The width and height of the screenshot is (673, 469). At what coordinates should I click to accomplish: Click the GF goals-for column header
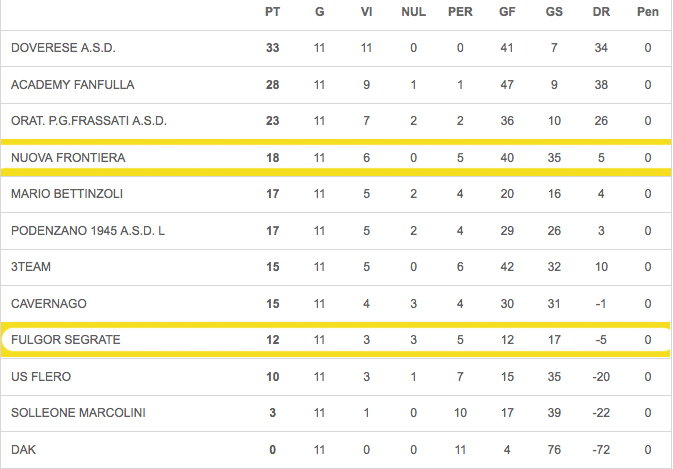pos(507,12)
